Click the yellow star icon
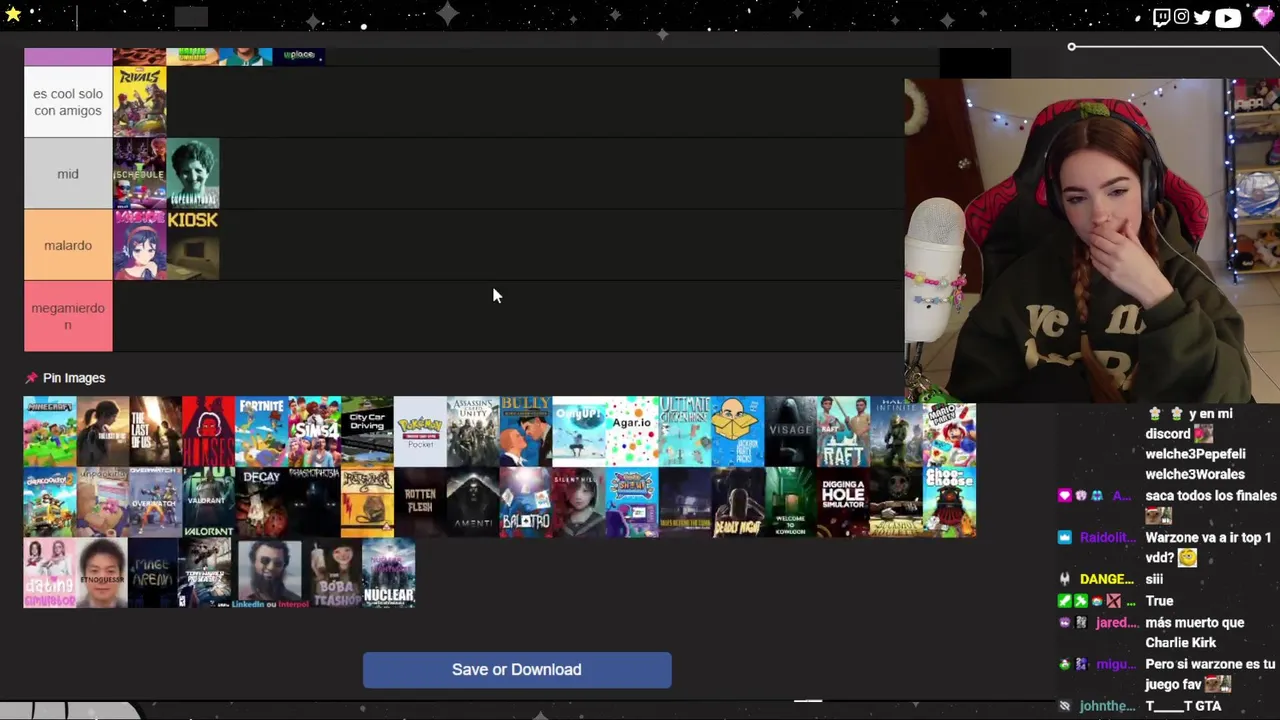Viewport: 1280px width, 720px height. tap(13, 15)
